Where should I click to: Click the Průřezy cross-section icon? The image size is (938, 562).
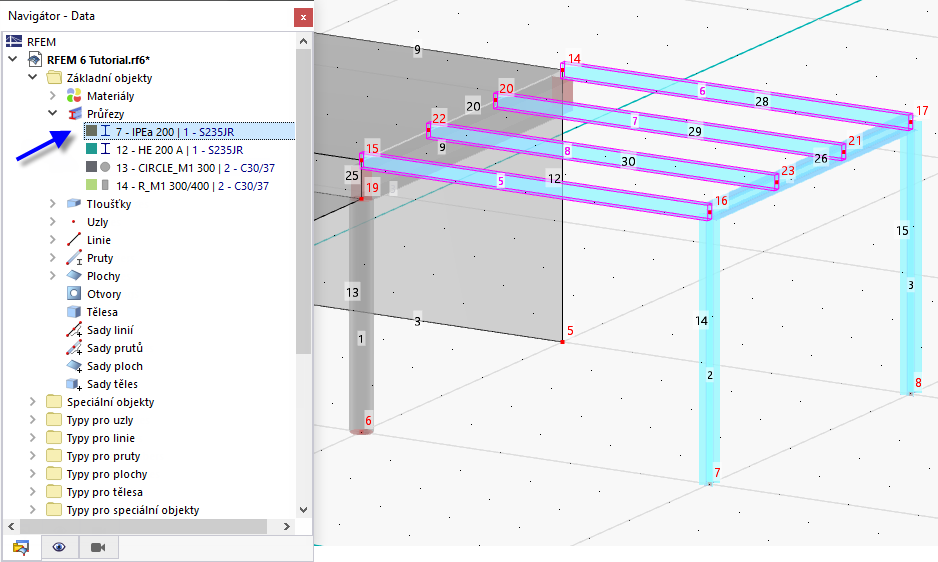tap(74, 114)
